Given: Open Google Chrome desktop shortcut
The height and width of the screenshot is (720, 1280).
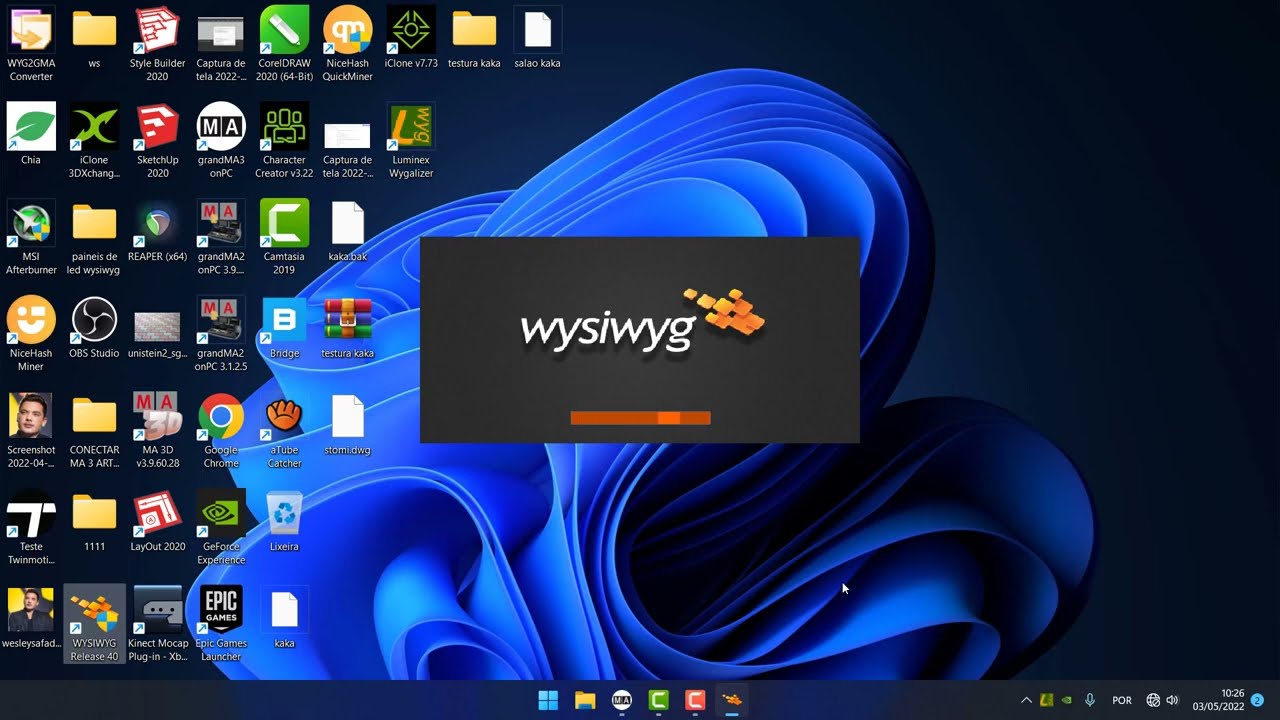Looking at the screenshot, I should pos(221,431).
